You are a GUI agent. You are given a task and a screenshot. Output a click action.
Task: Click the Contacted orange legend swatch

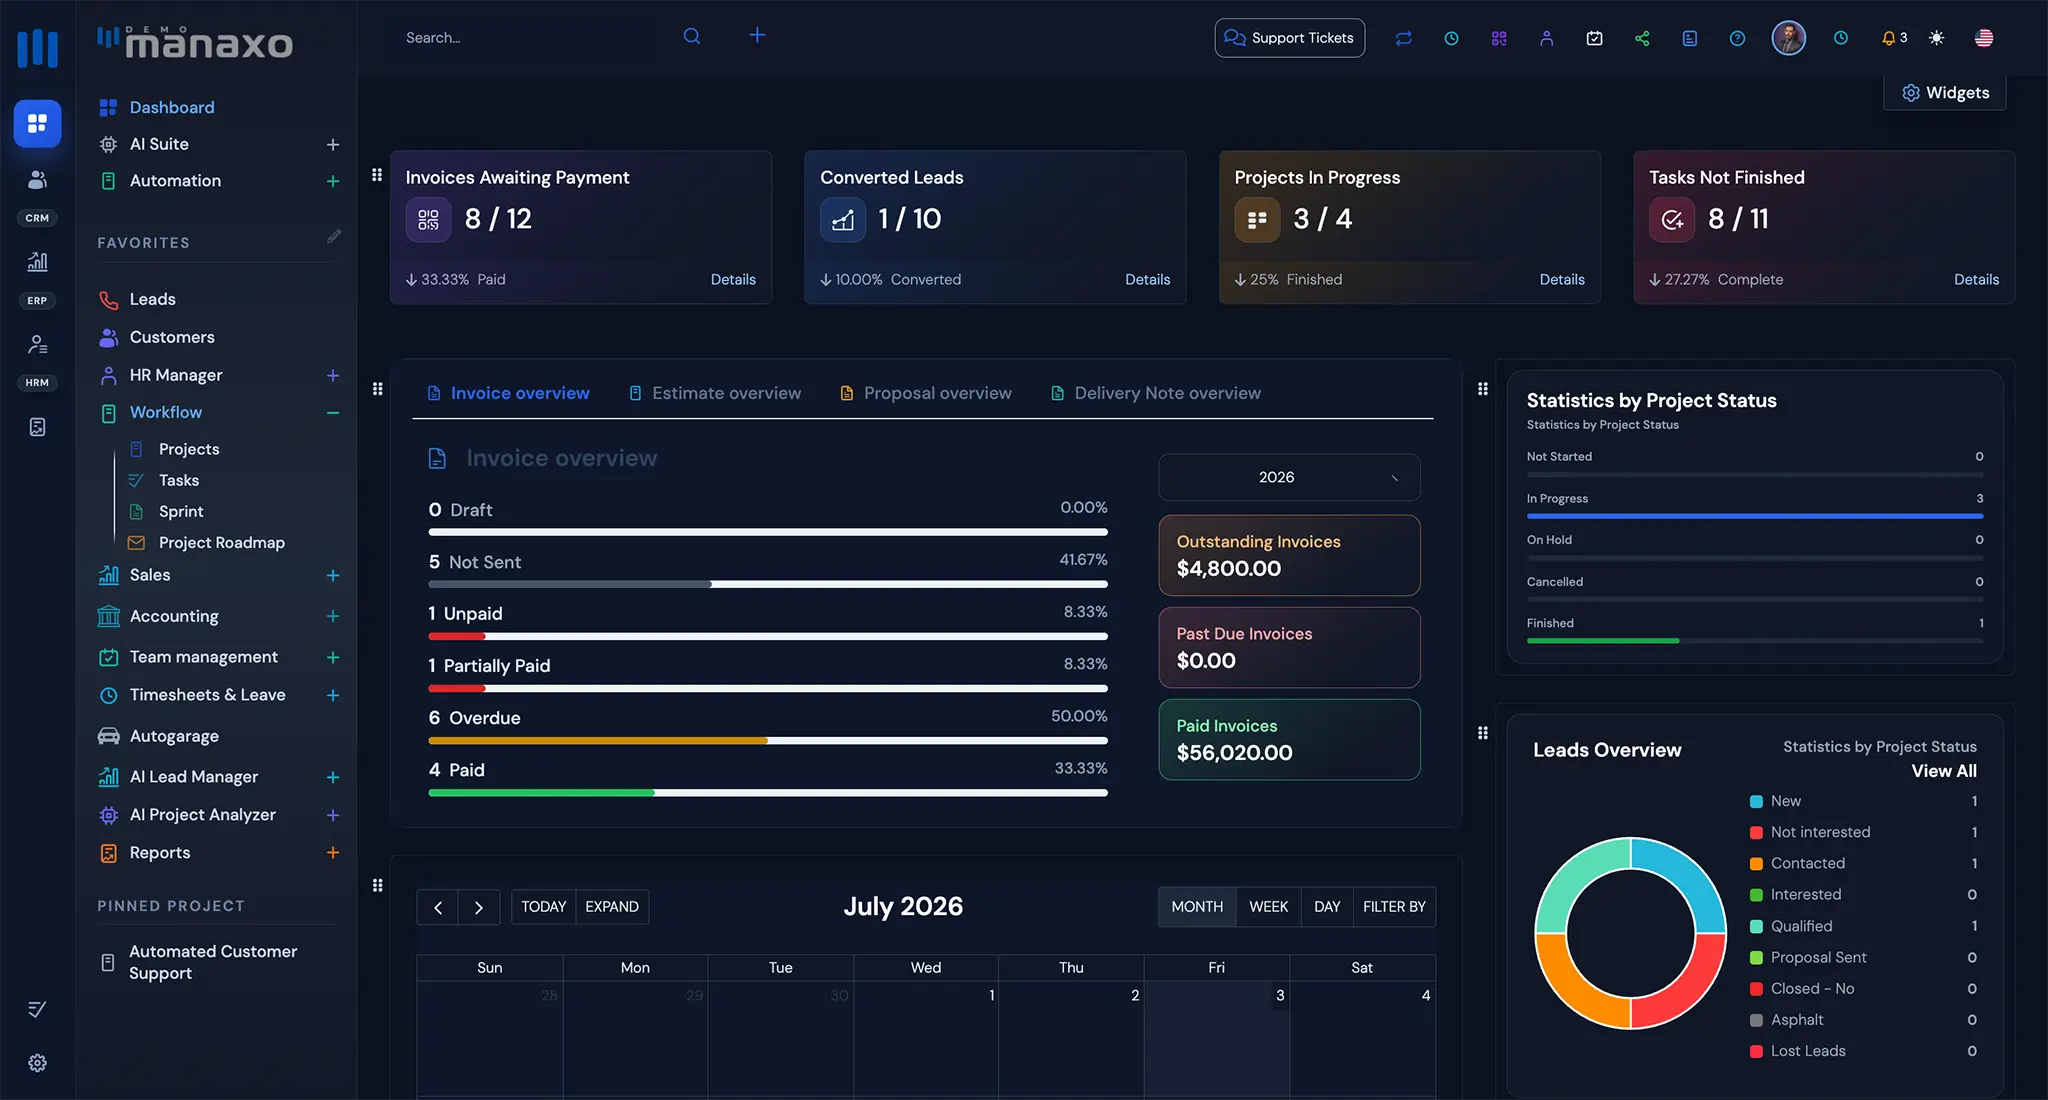1756,864
